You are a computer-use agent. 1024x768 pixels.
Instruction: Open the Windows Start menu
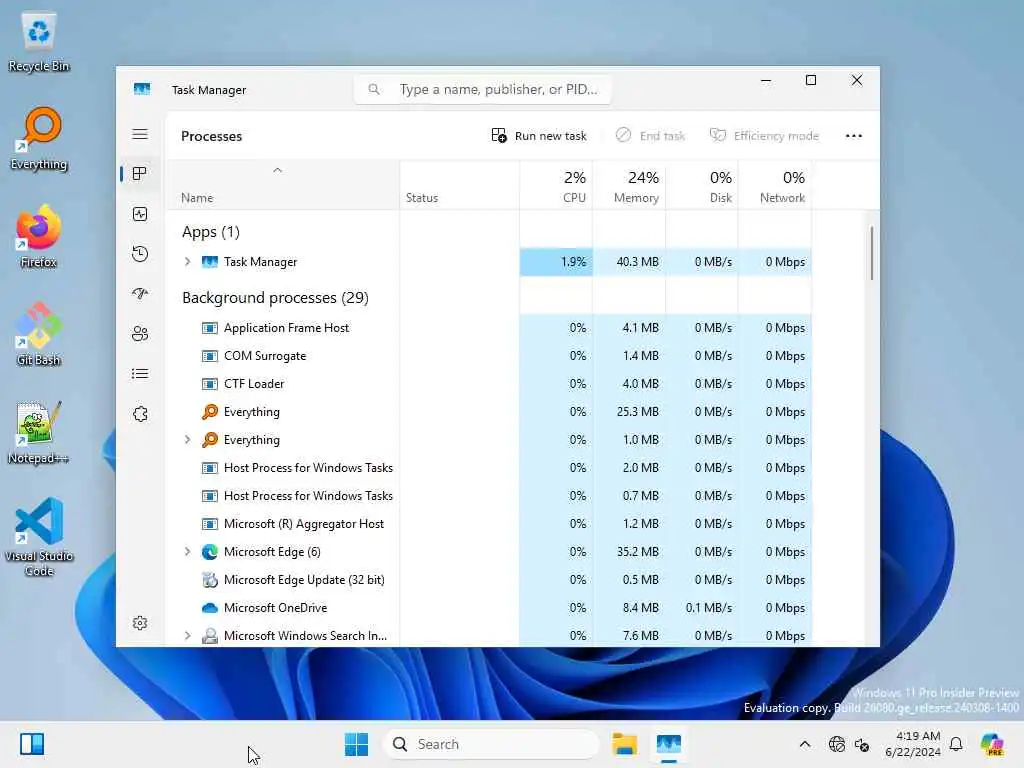point(357,744)
